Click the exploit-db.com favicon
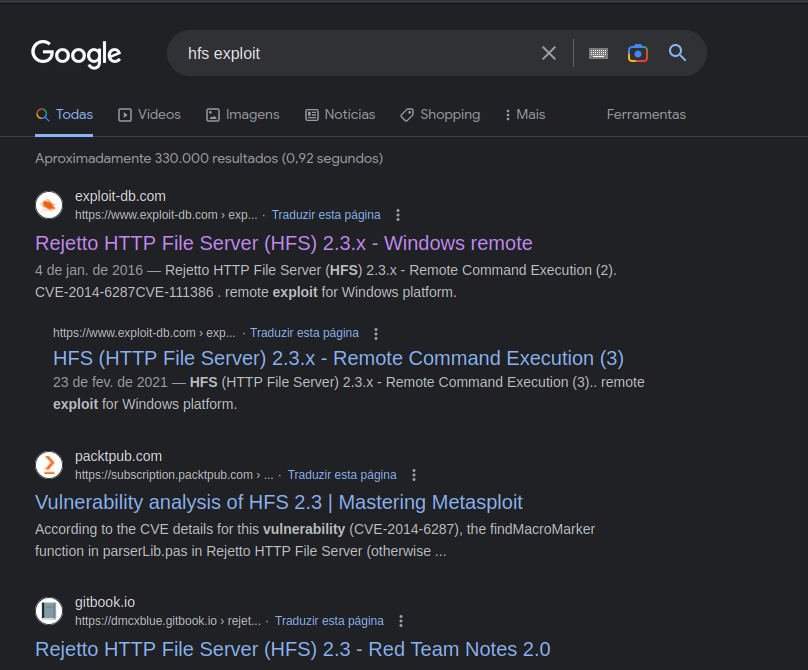Image resolution: width=808 pixels, height=670 pixels. (x=49, y=205)
